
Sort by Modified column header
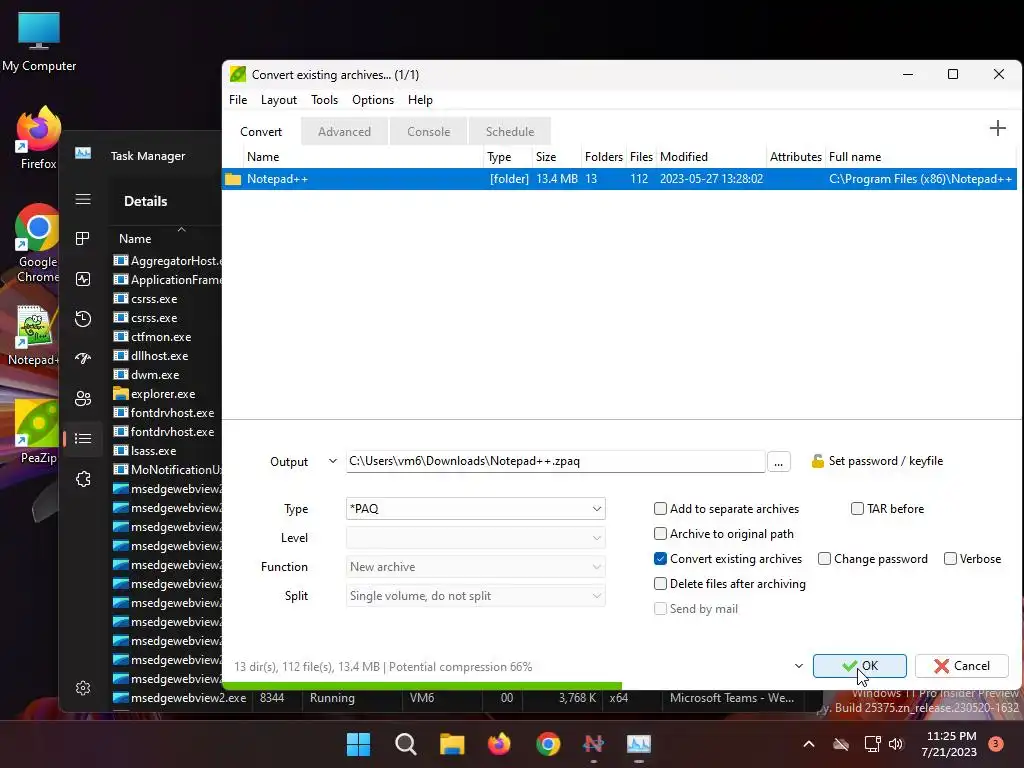point(711,157)
